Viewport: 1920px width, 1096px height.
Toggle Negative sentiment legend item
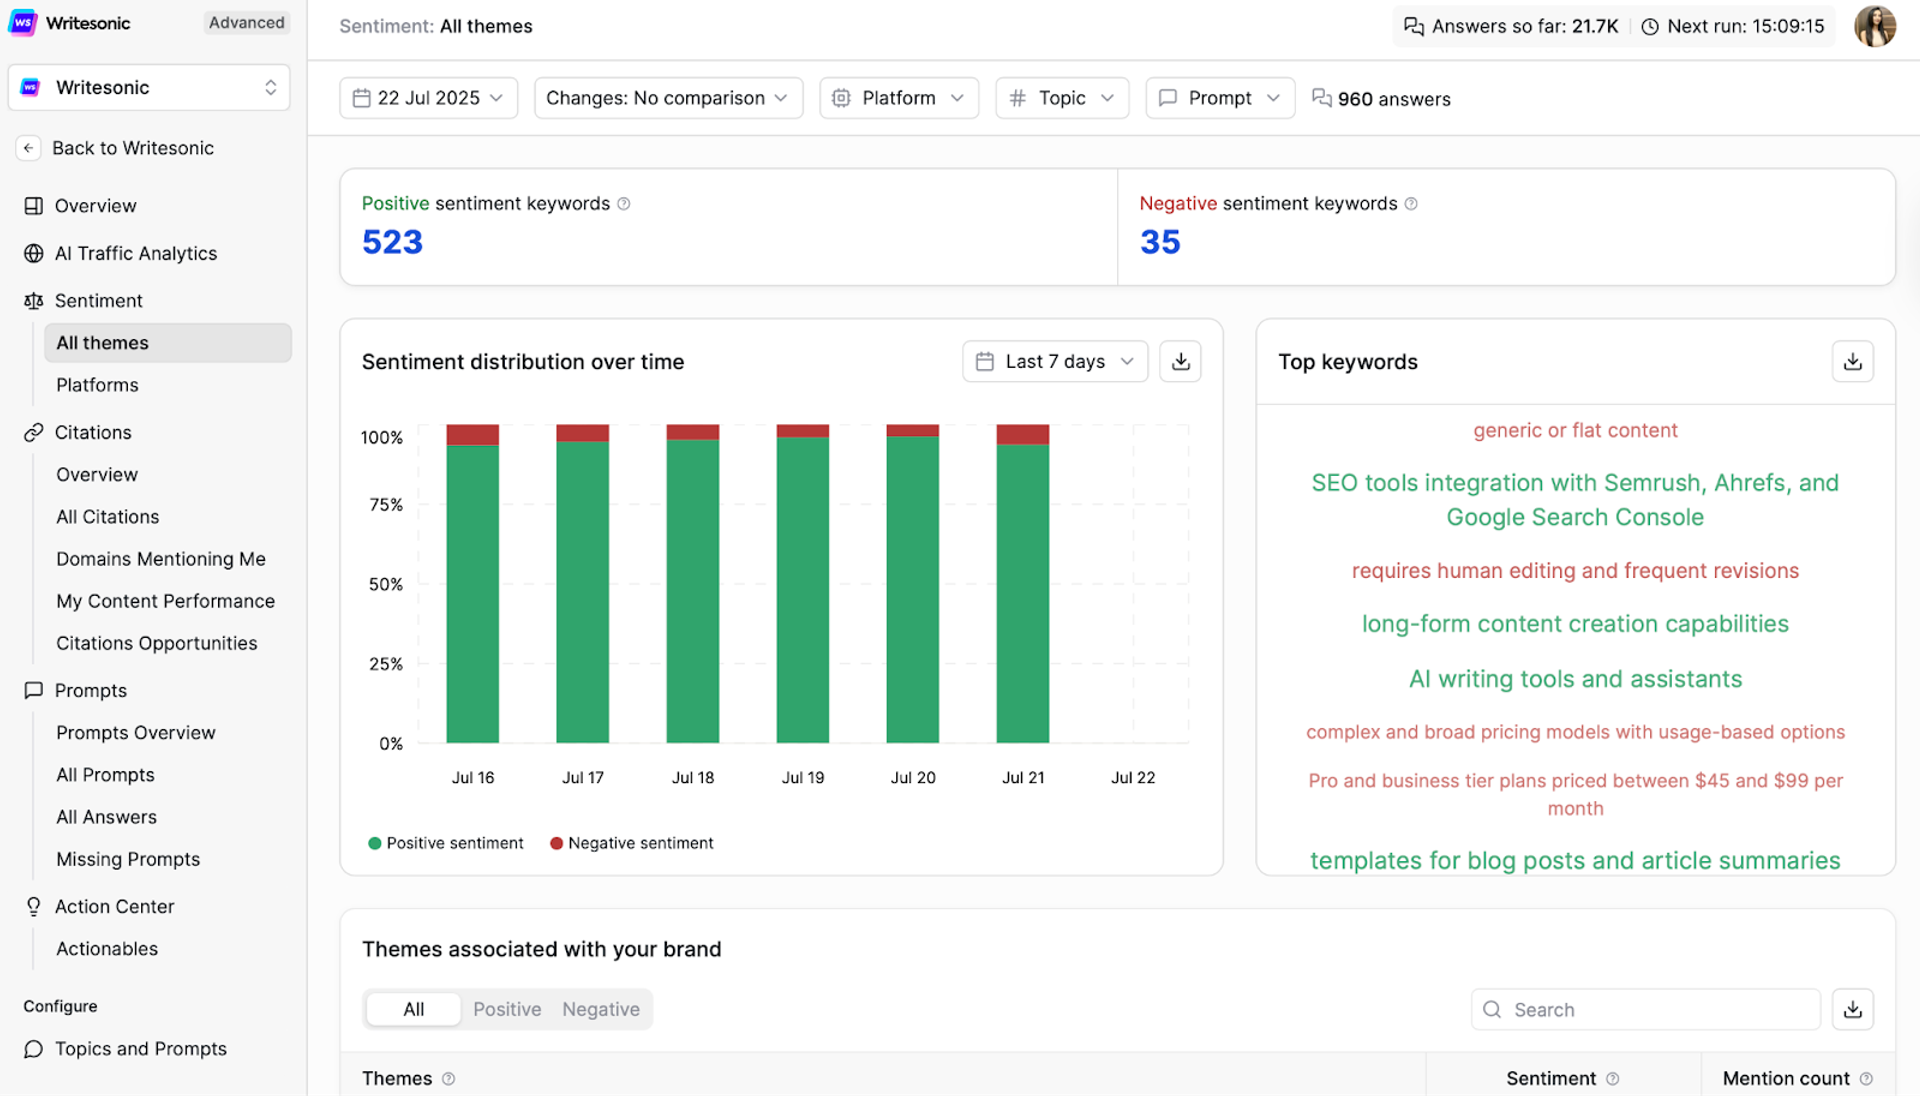coord(632,843)
